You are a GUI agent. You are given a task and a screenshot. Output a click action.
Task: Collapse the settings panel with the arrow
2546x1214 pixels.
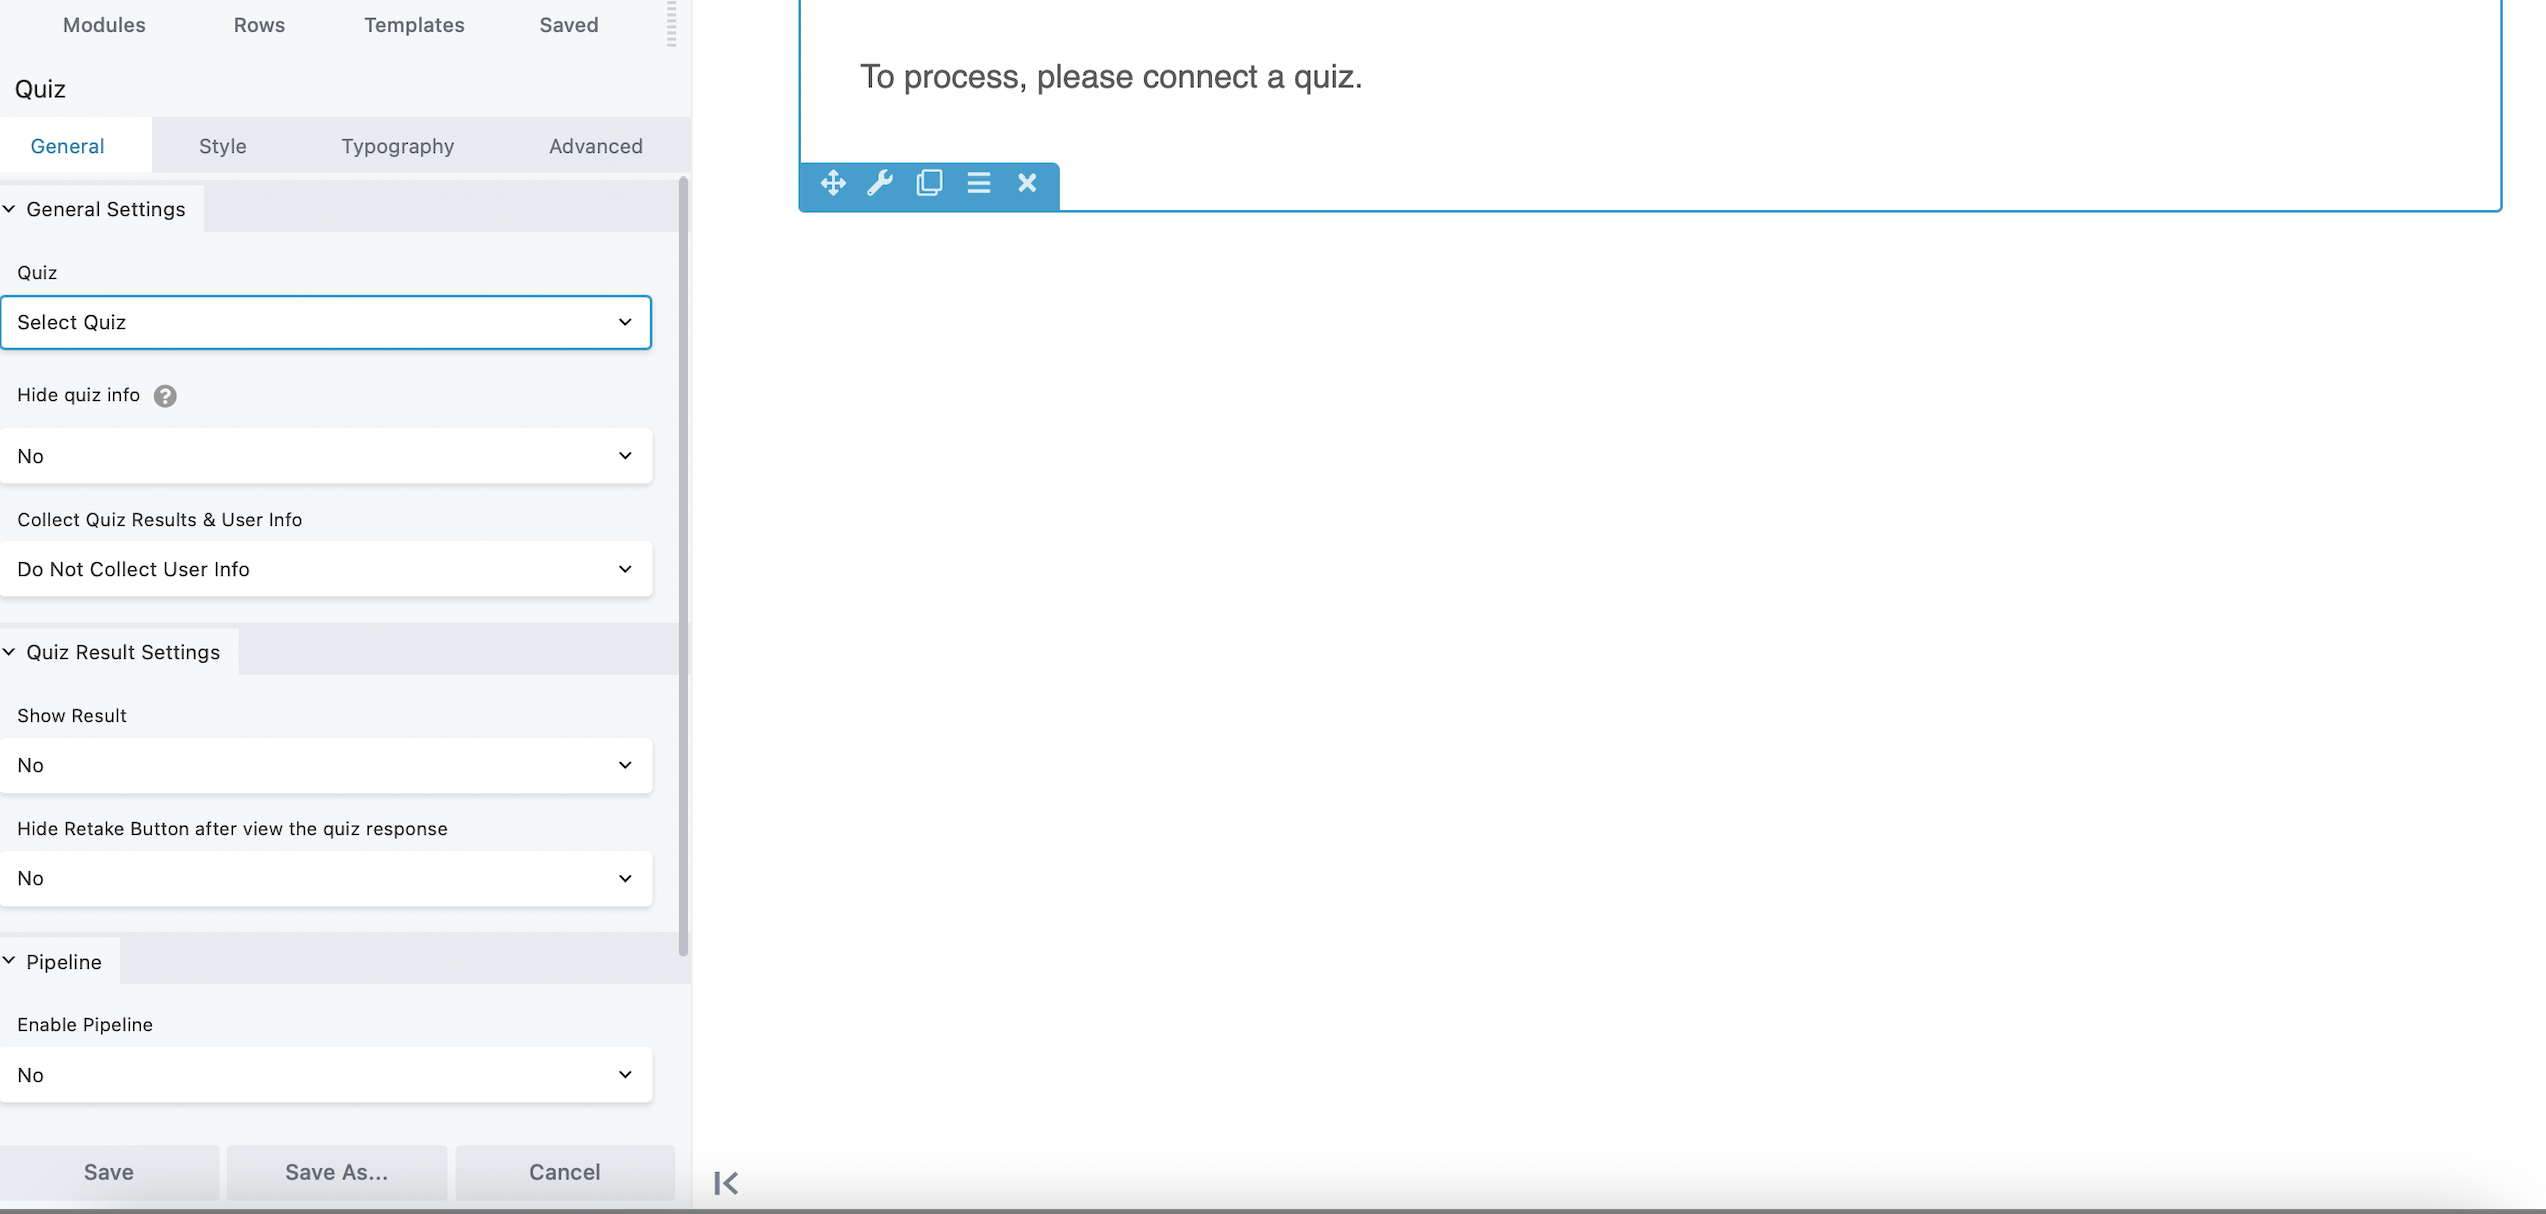726,1182
